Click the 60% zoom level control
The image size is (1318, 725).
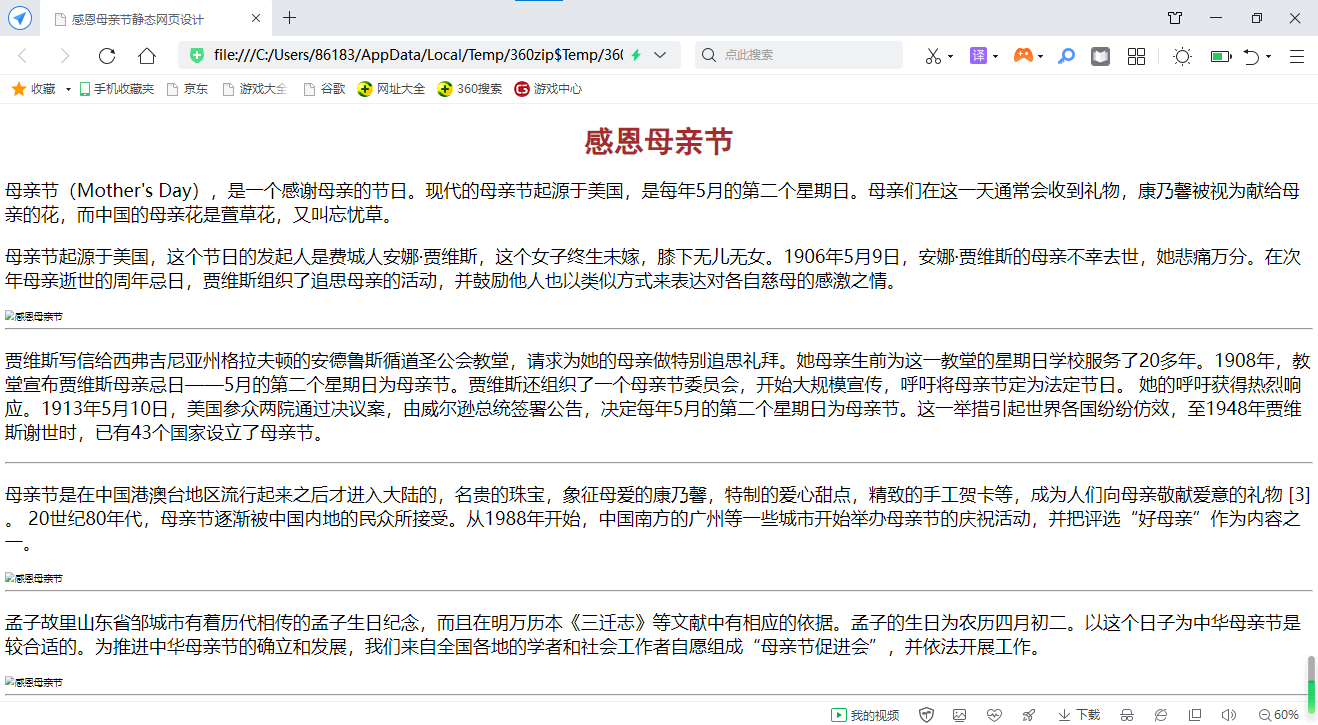pyautogui.click(x=1279, y=715)
